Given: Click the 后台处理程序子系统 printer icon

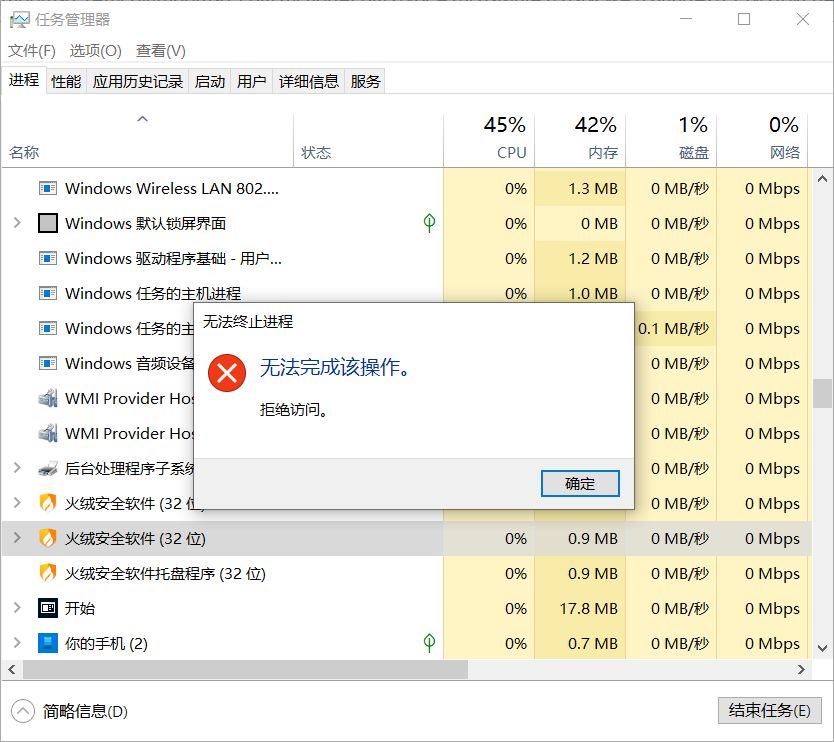Looking at the screenshot, I should (48, 469).
